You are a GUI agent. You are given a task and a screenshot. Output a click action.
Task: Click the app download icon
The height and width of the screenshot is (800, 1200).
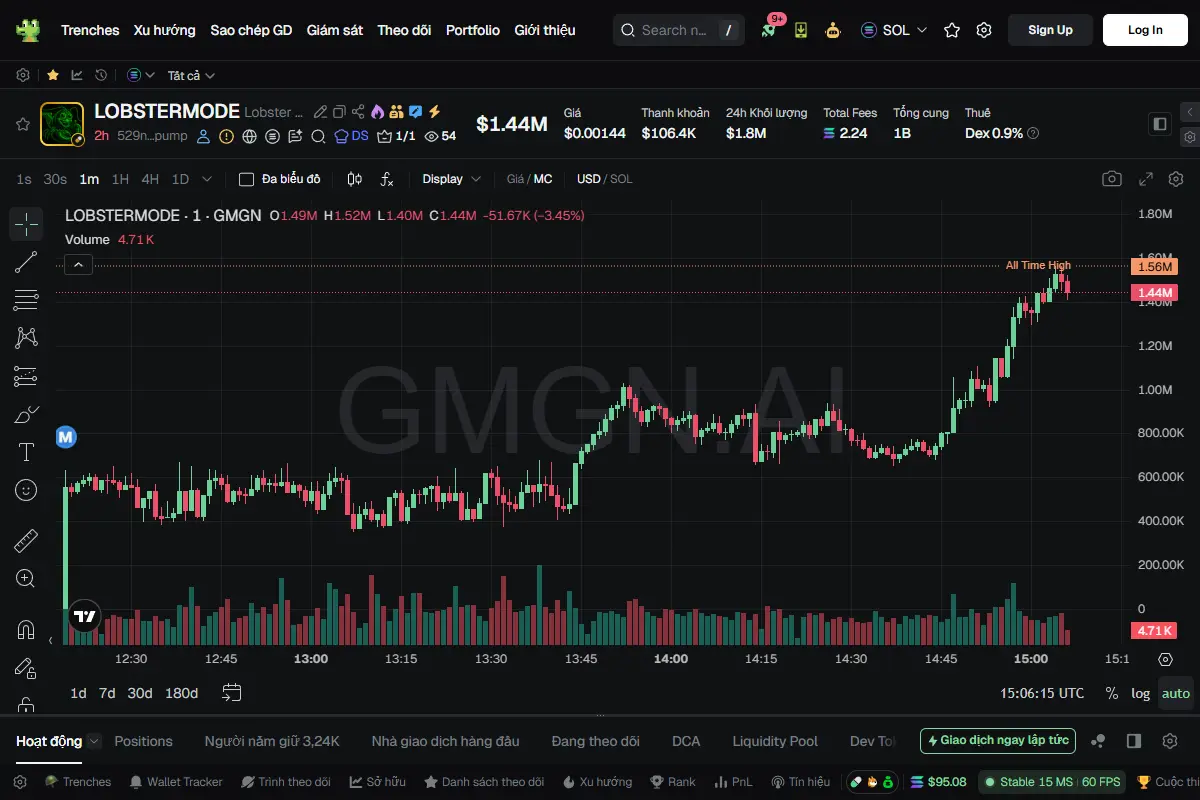801,30
